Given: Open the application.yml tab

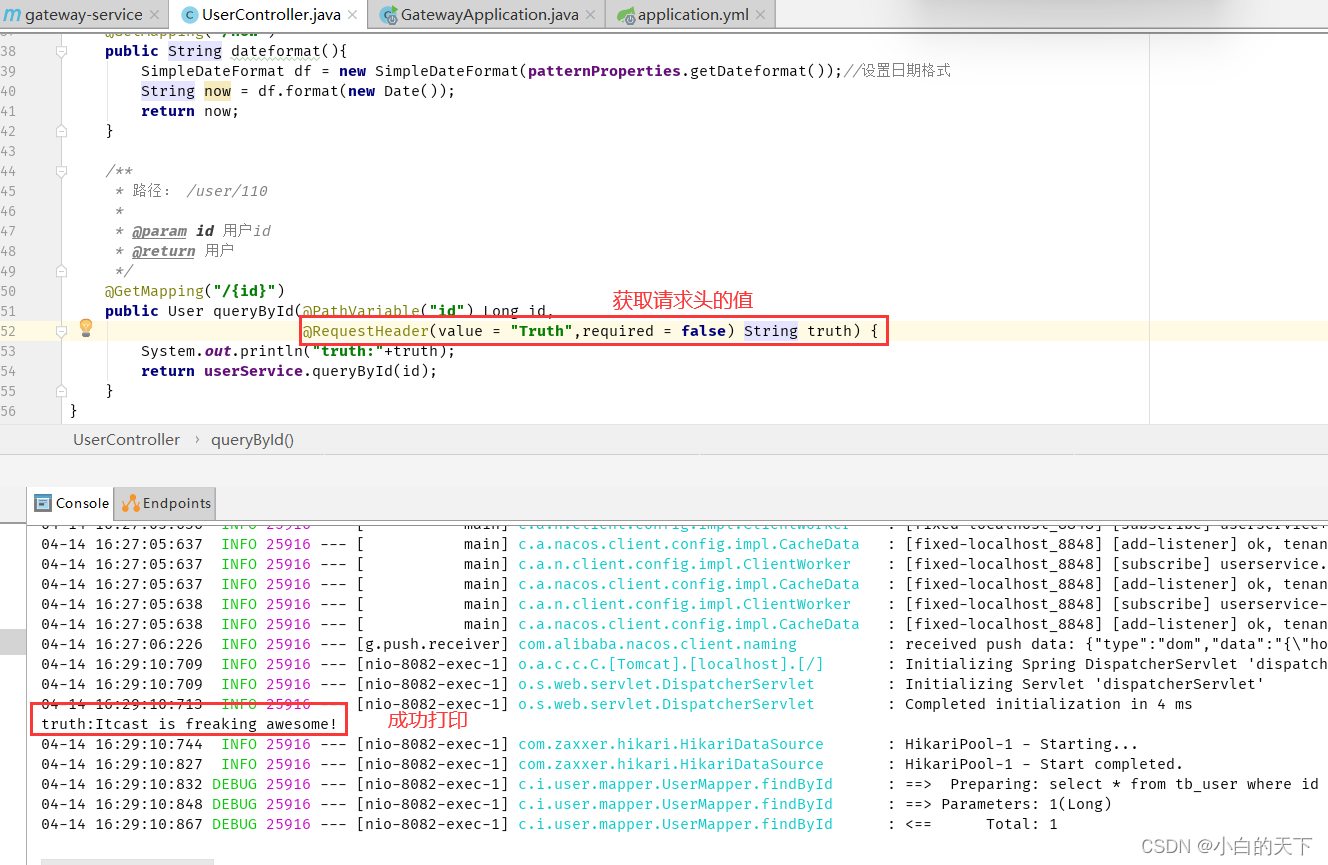Looking at the screenshot, I should [x=690, y=15].
